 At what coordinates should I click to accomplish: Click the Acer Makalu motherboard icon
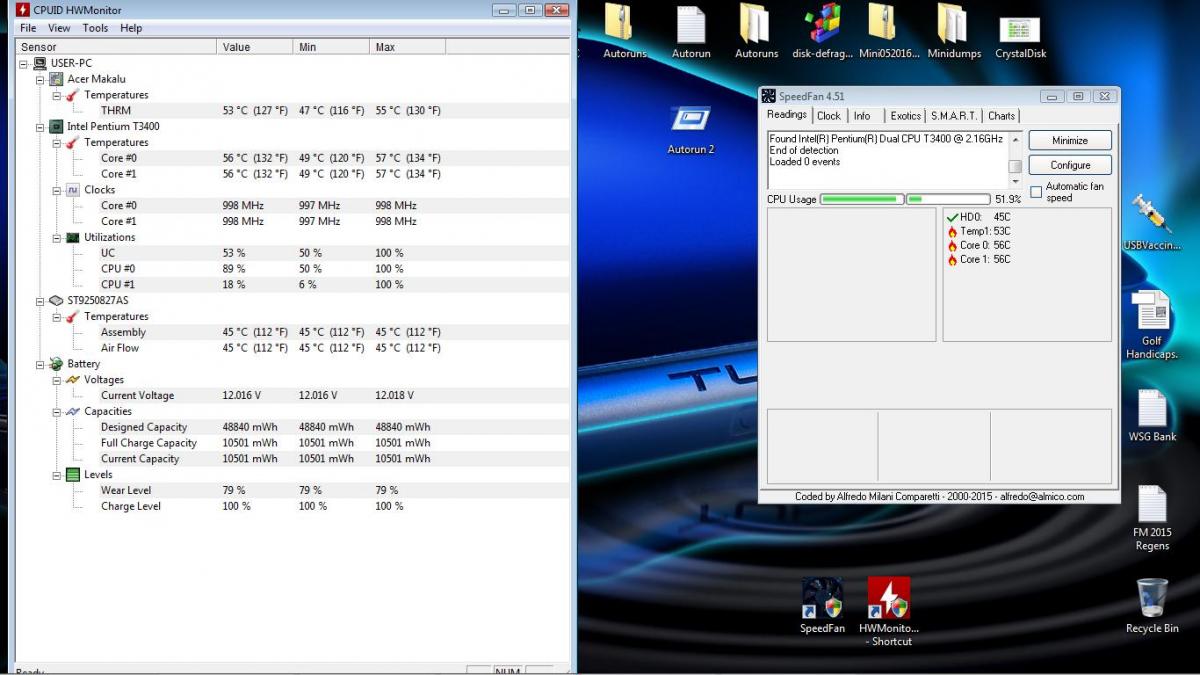[56, 79]
